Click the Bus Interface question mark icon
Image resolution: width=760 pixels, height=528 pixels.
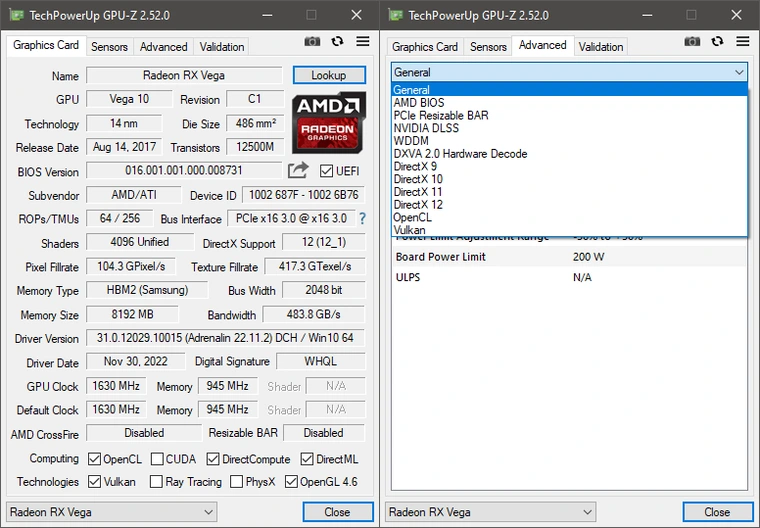click(362, 219)
